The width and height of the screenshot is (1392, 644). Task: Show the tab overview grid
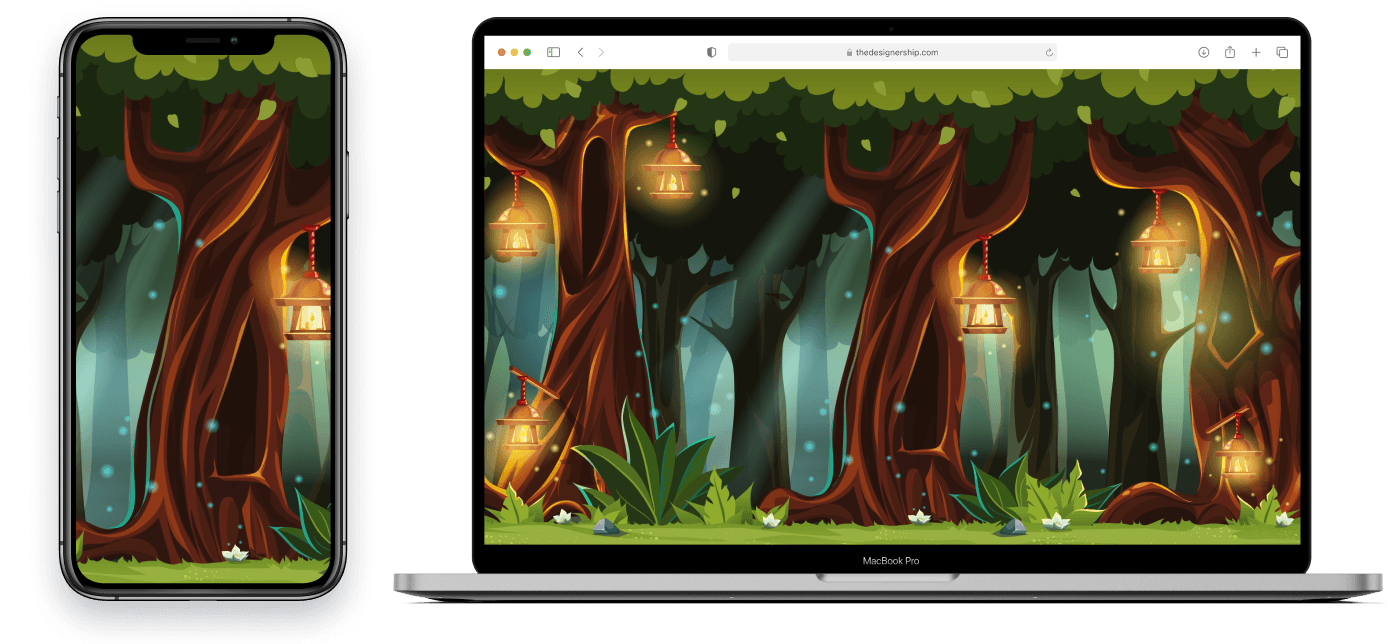[x=1282, y=52]
